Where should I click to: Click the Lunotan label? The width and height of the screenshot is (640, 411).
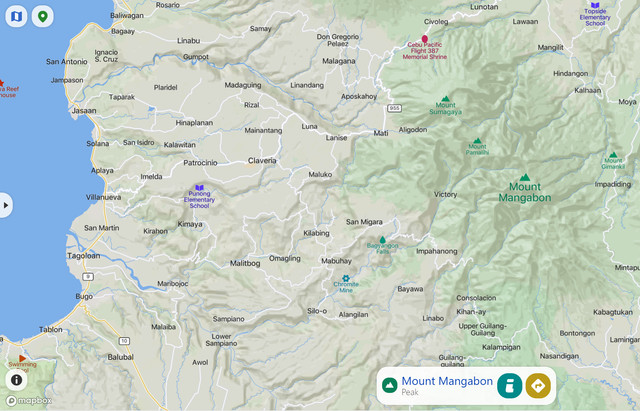click(484, 7)
